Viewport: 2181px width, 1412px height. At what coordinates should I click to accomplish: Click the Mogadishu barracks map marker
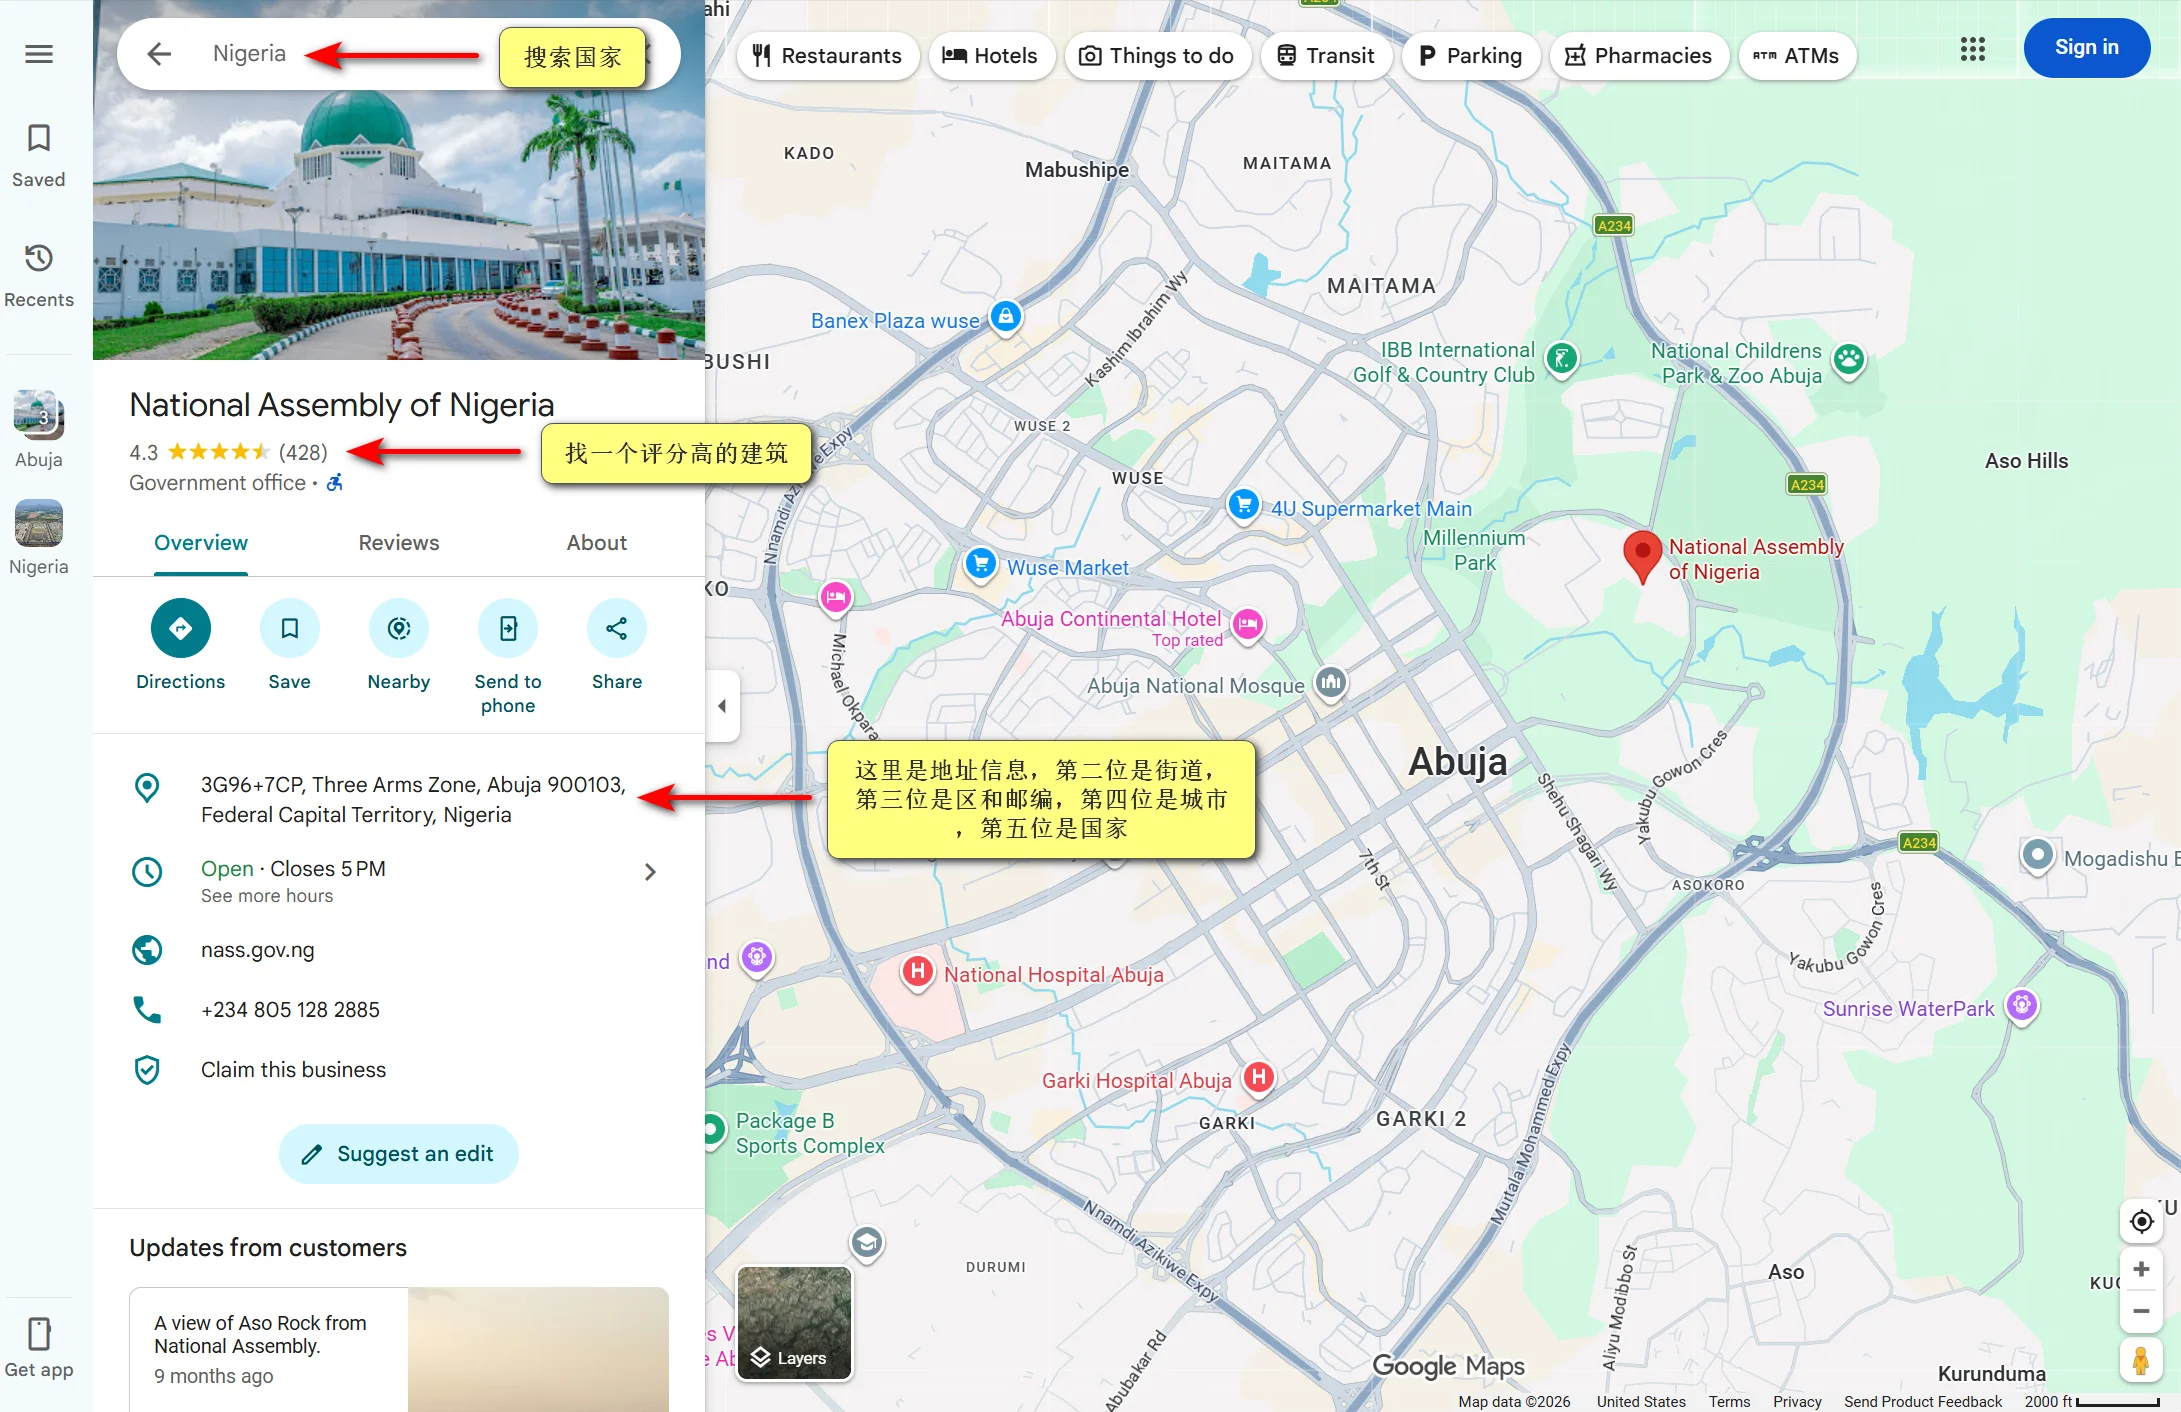pyautogui.click(x=2037, y=856)
